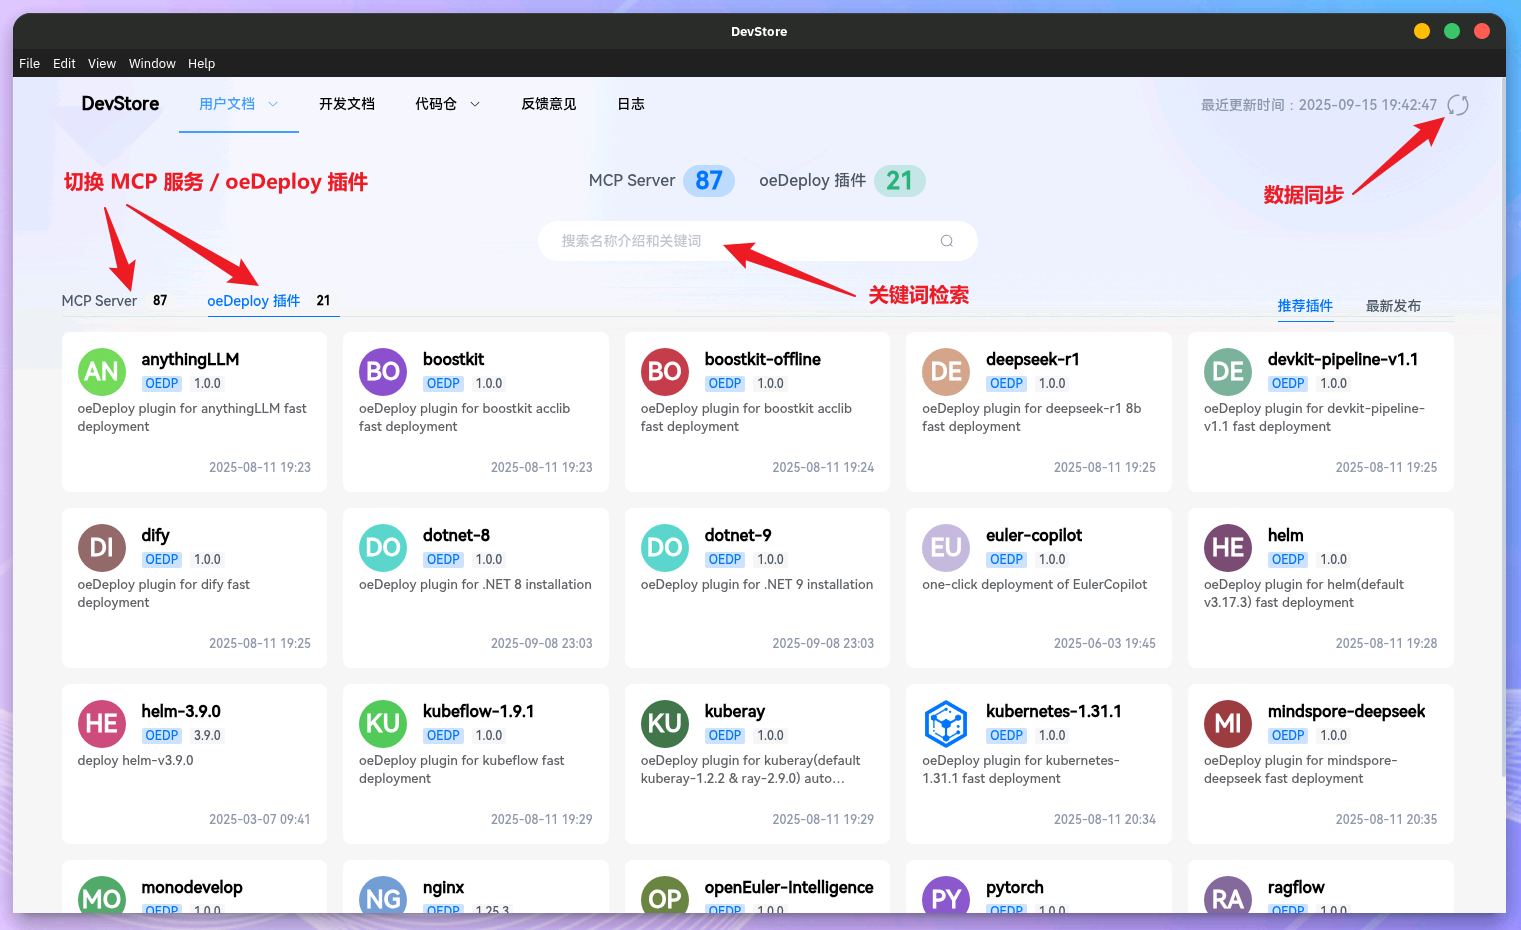Click the search magnifier icon
The width and height of the screenshot is (1521, 930).
[946, 241]
